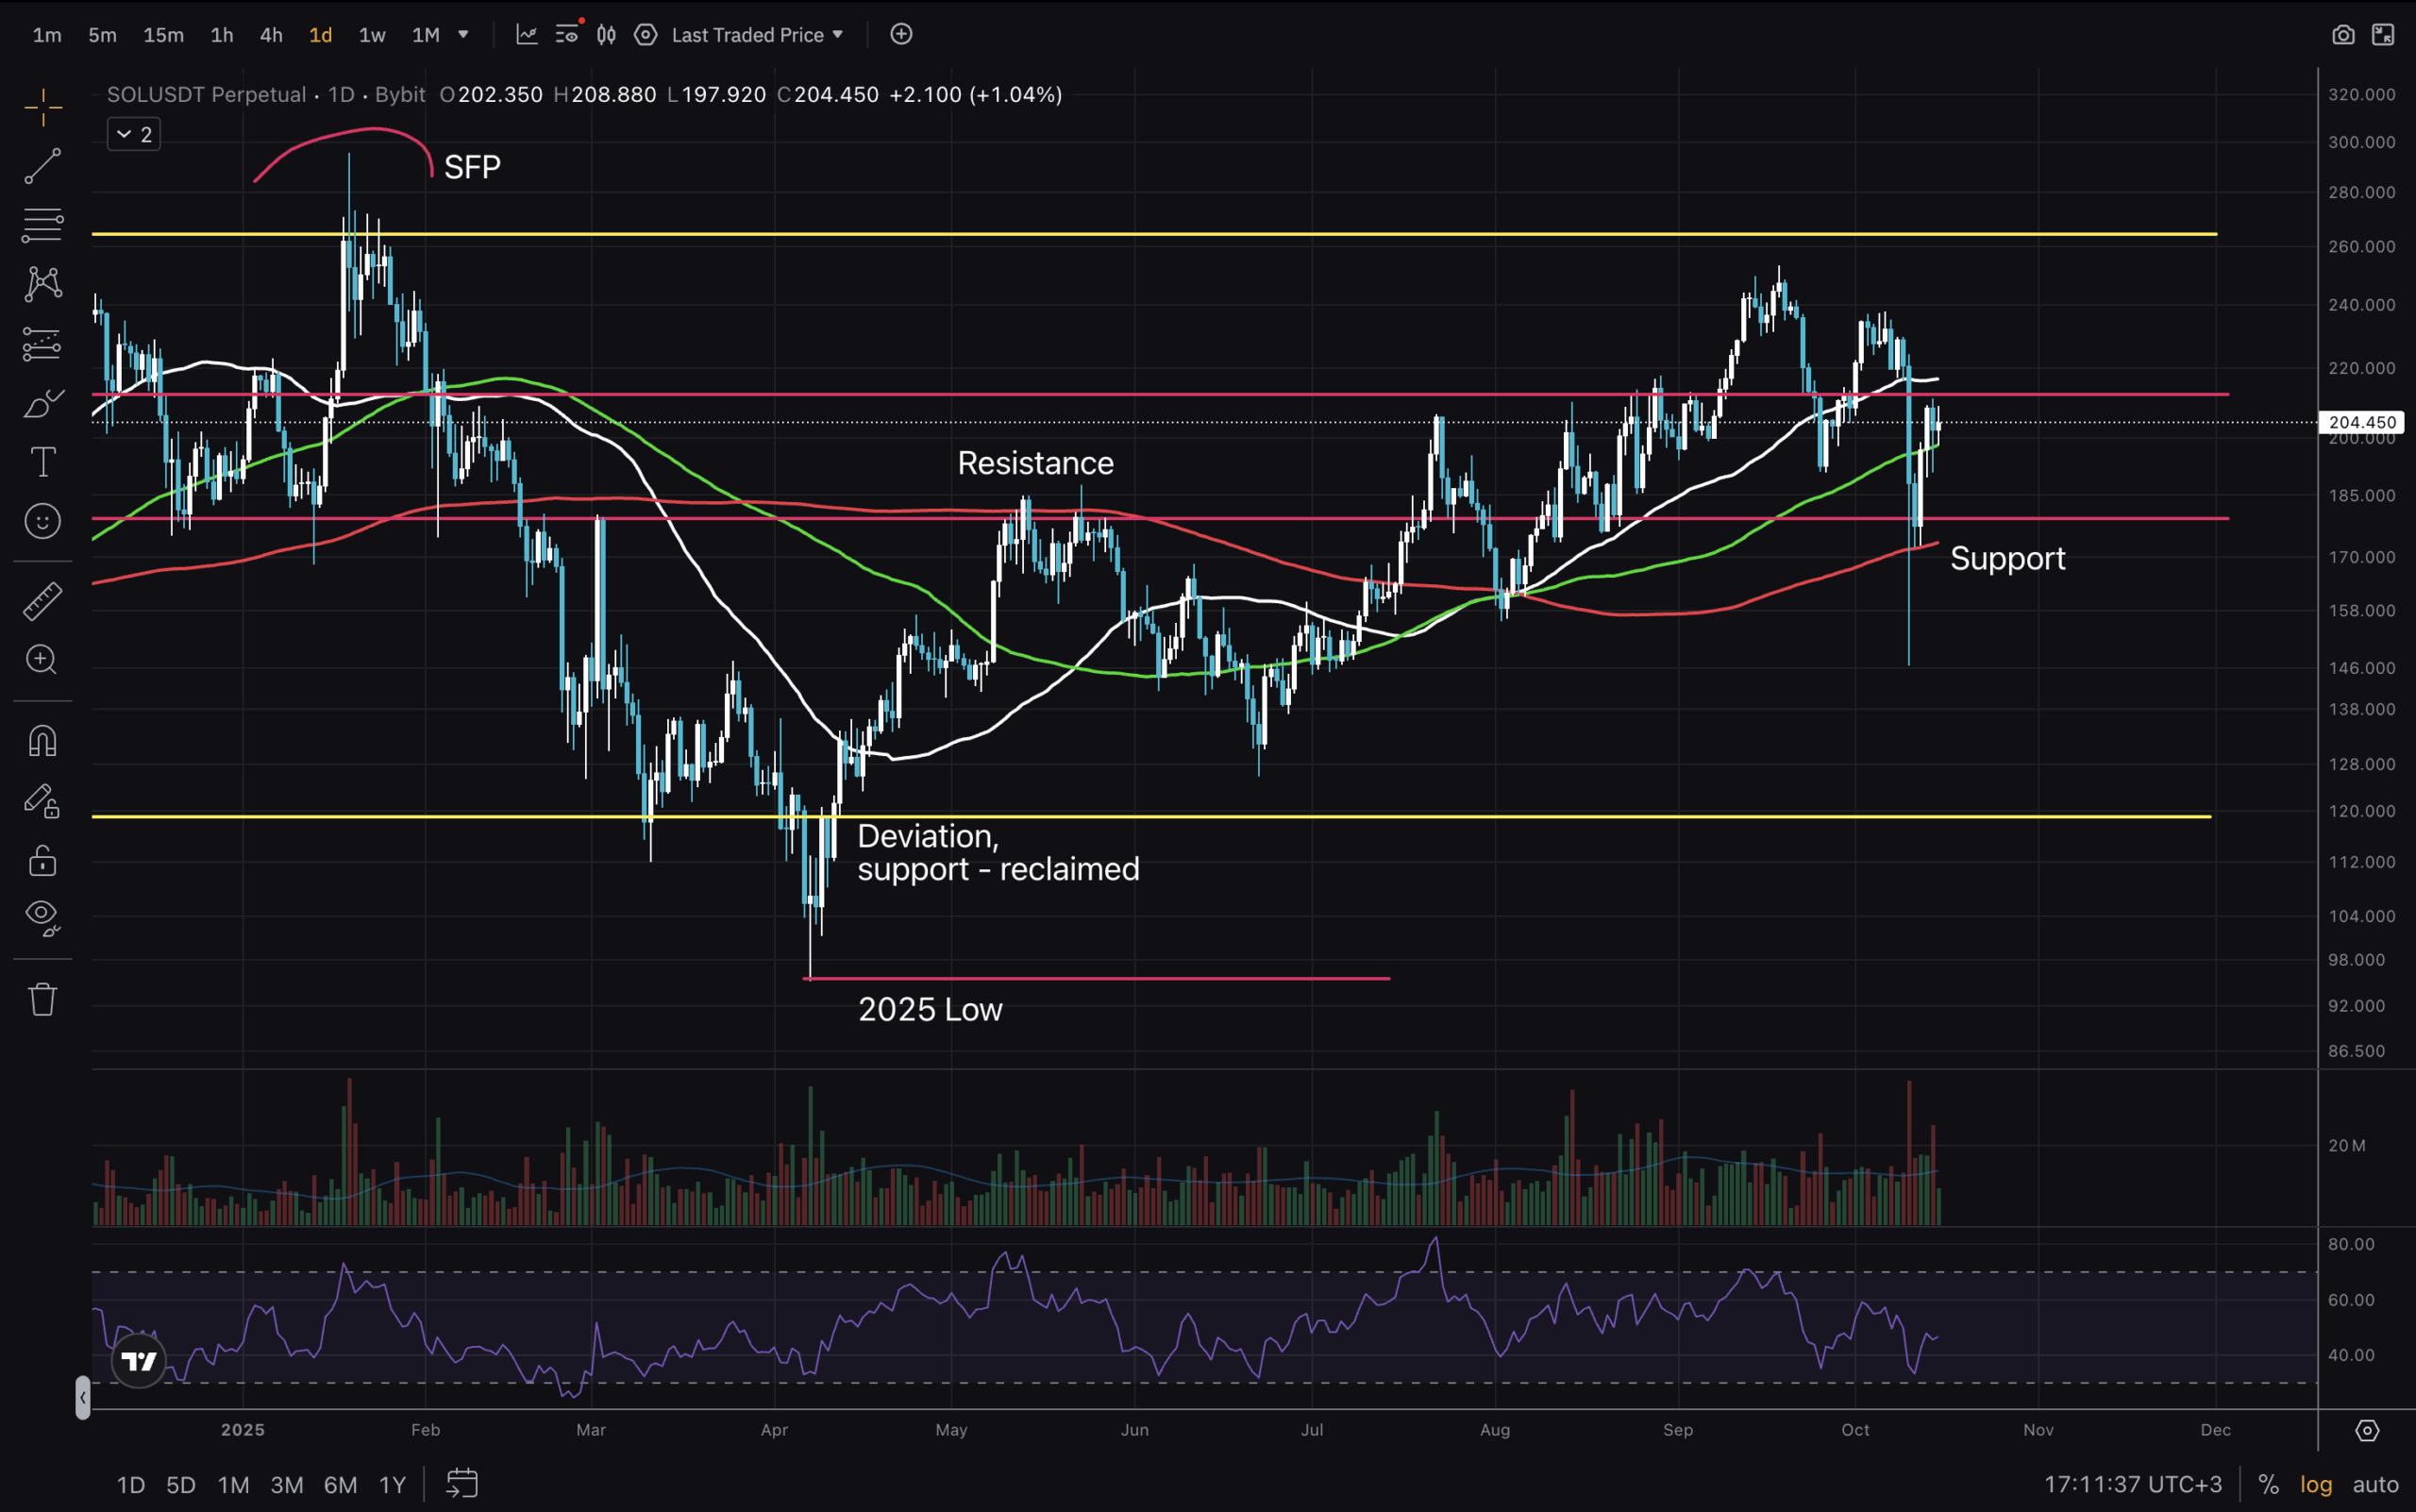
Task: Select the trend line drawing tool
Action: 42,166
